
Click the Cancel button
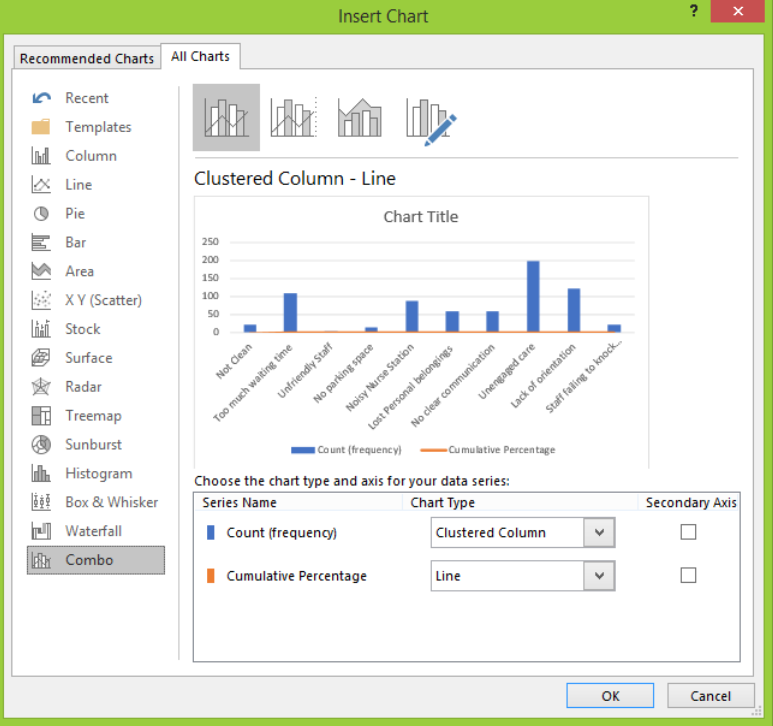coord(710,695)
